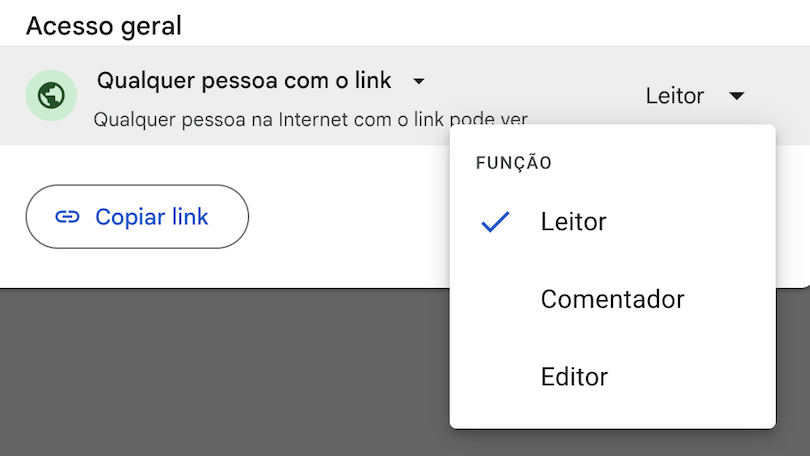Image resolution: width=810 pixels, height=456 pixels.
Task: Choose Comentador from the role menu
Action: coord(612,299)
